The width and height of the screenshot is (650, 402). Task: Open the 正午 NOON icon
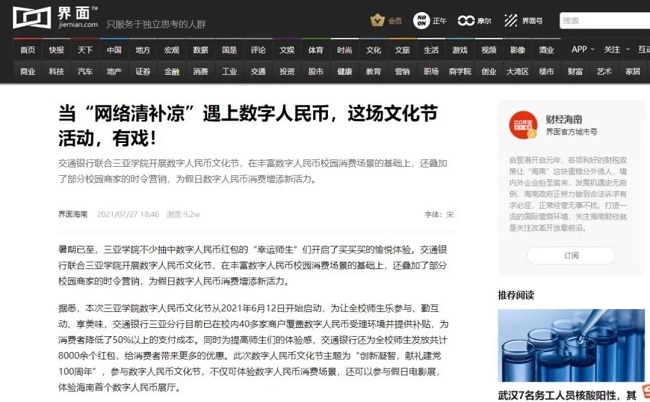tap(421, 20)
